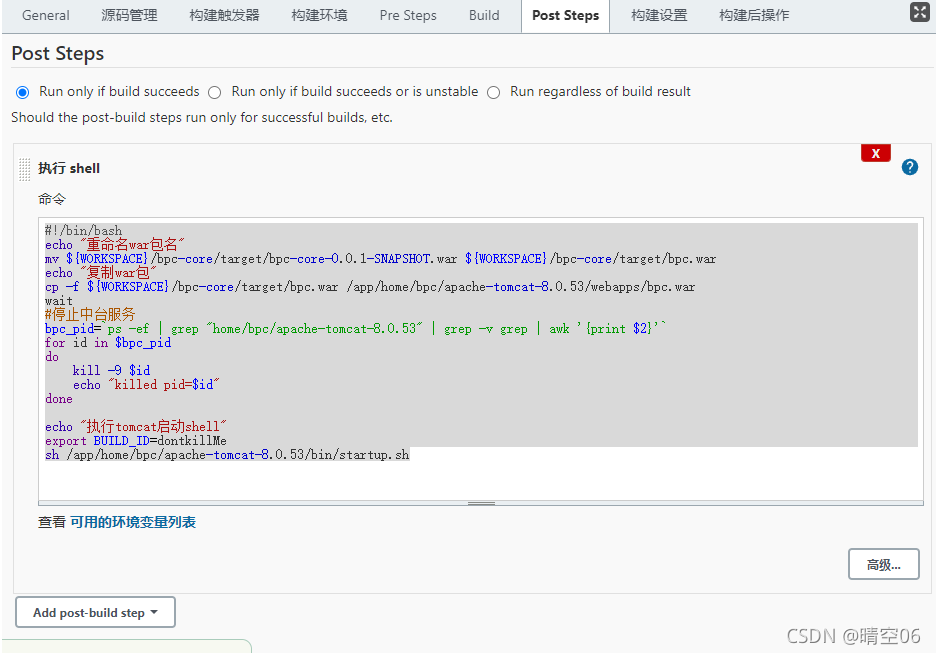
Task: Click the mv command line renaming the war
Action: tap(380, 259)
